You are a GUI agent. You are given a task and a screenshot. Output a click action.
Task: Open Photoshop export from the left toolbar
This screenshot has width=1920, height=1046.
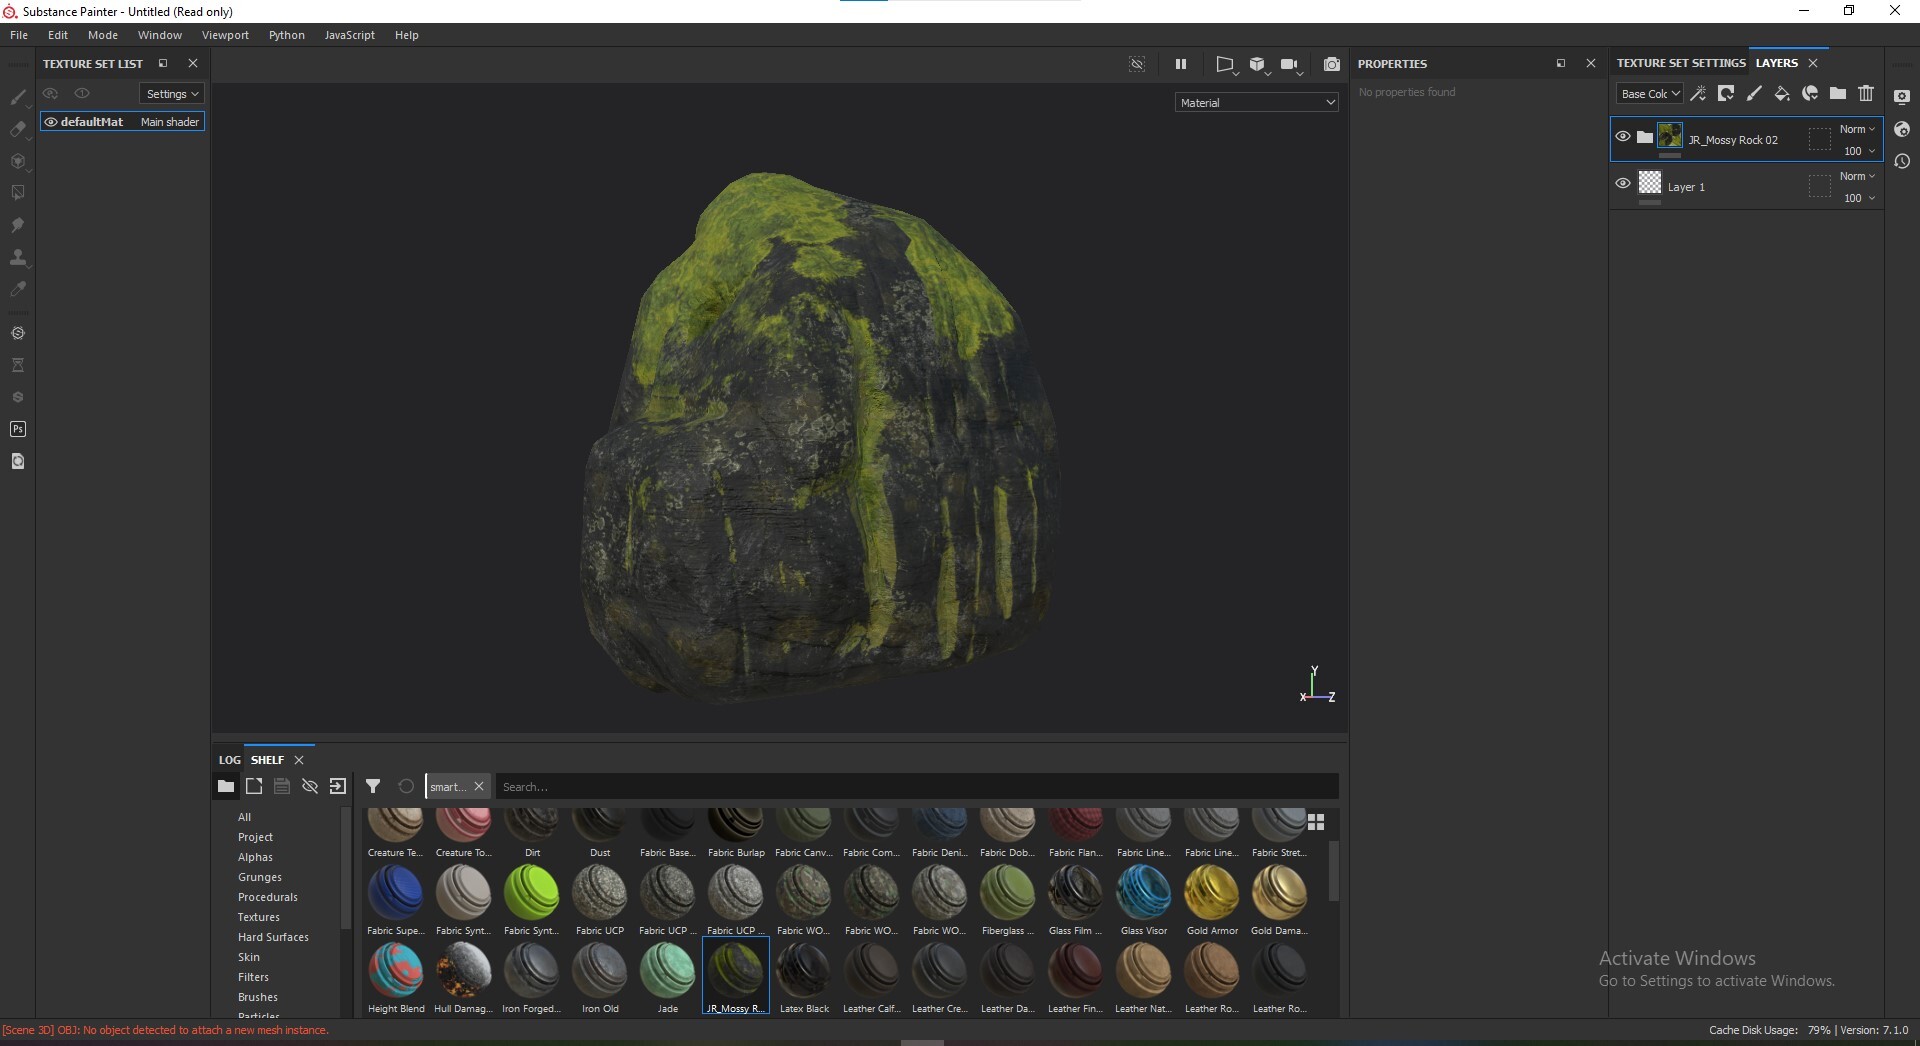[x=18, y=429]
